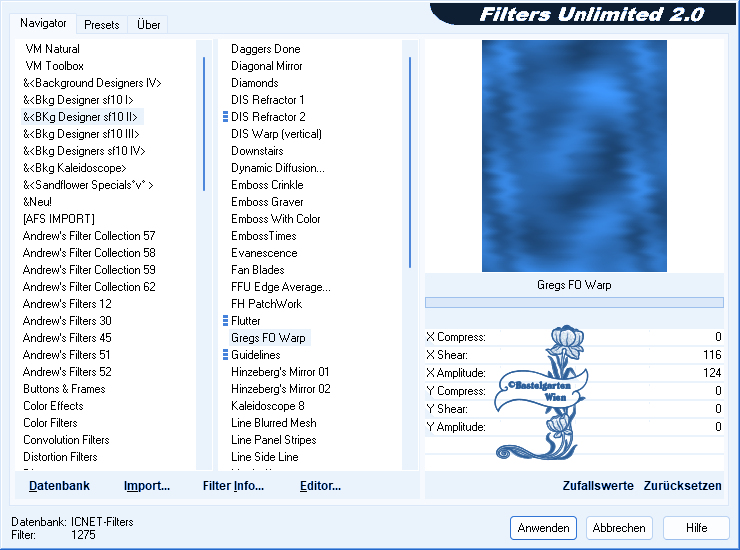Select the Kaleidoscope 8 filter
The image size is (740, 550).
pyautogui.click(x=268, y=406)
